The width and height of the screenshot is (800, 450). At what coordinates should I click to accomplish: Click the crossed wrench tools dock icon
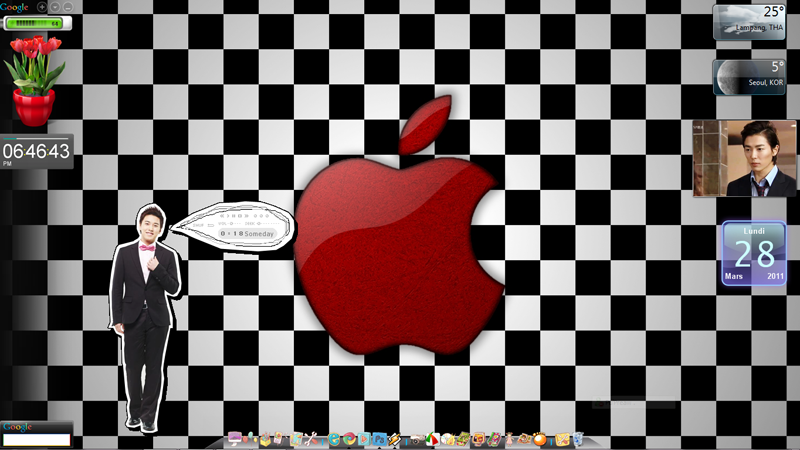click(x=311, y=439)
